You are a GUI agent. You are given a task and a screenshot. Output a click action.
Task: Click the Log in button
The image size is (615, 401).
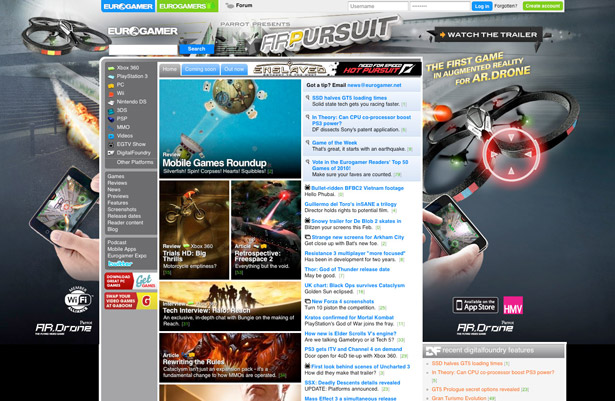pyautogui.click(x=482, y=6)
